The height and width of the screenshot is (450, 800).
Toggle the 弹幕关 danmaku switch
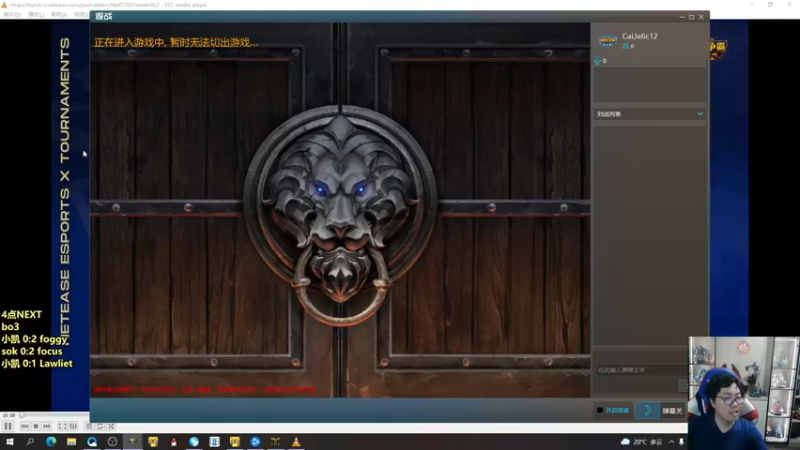672,411
